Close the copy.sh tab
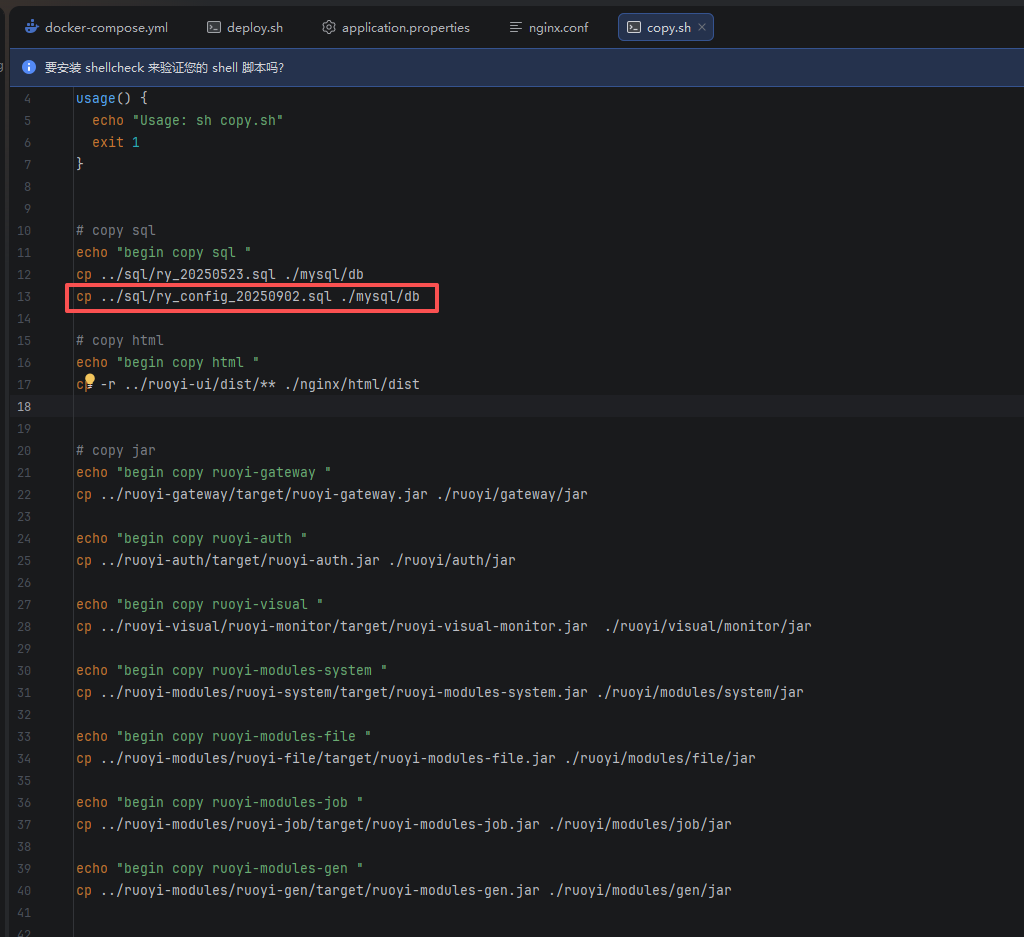1024x937 pixels. tap(702, 27)
